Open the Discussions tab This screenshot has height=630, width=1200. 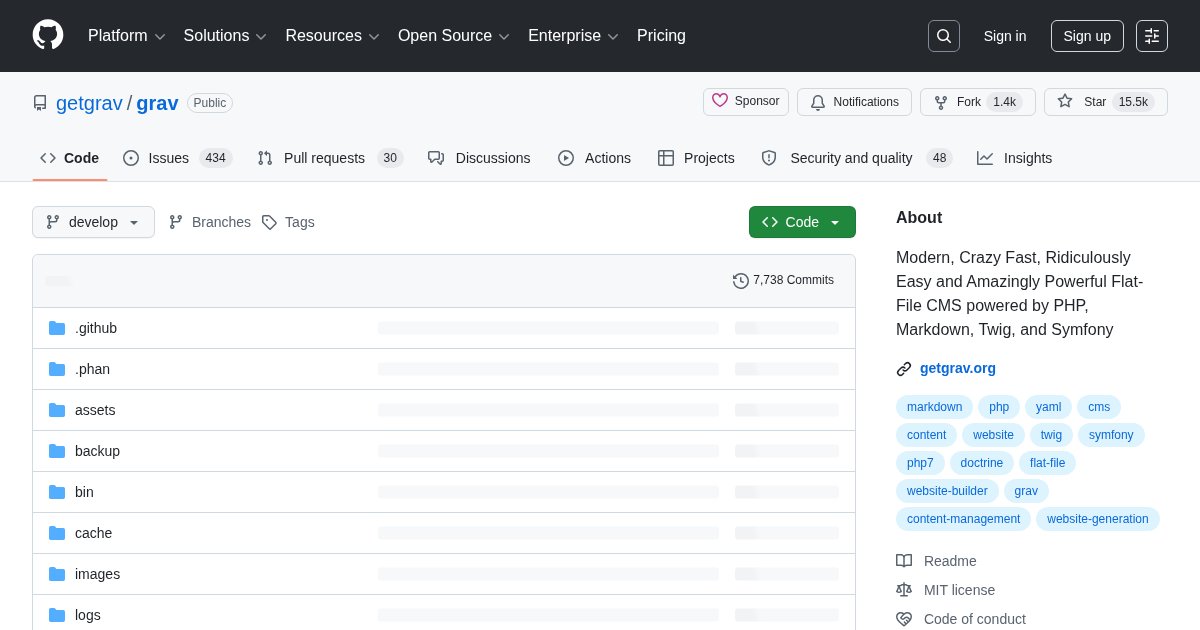point(479,158)
